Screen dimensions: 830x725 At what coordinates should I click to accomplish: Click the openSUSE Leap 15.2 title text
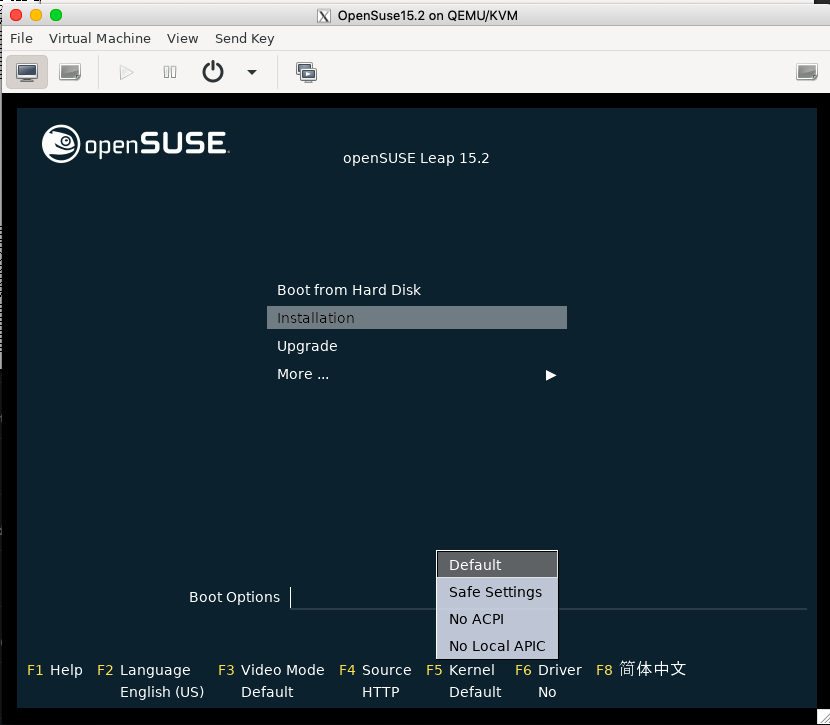click(x=416, y=158)
